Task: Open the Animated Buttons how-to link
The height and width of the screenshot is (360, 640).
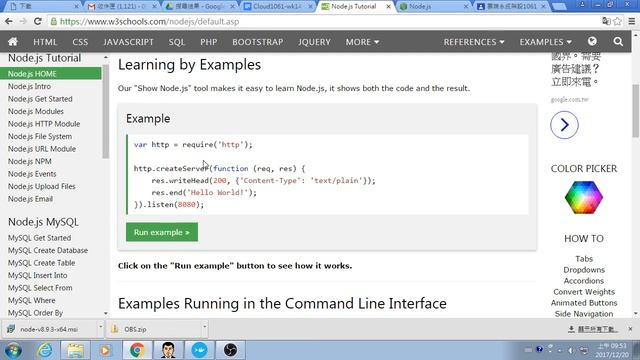Action: [584, 303]
